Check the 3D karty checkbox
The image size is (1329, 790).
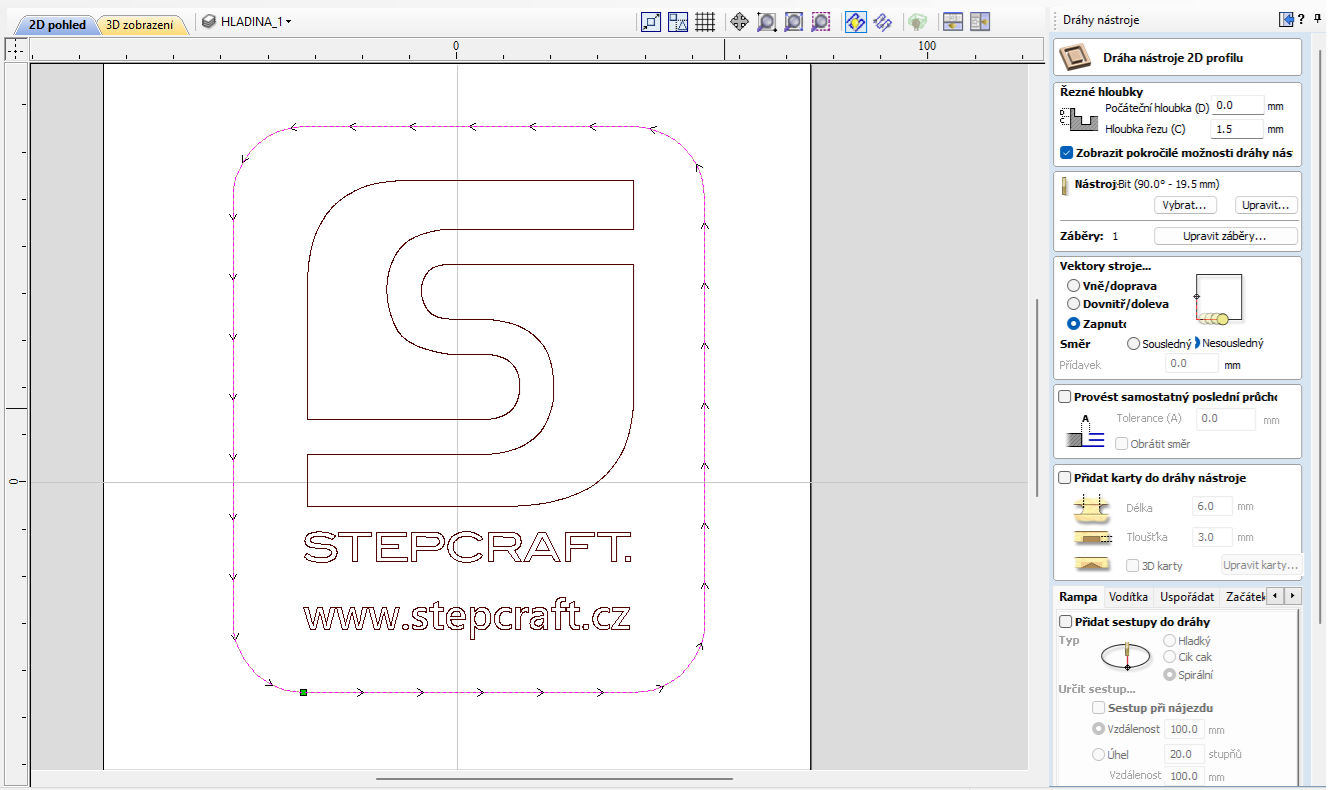(1133, 566)
